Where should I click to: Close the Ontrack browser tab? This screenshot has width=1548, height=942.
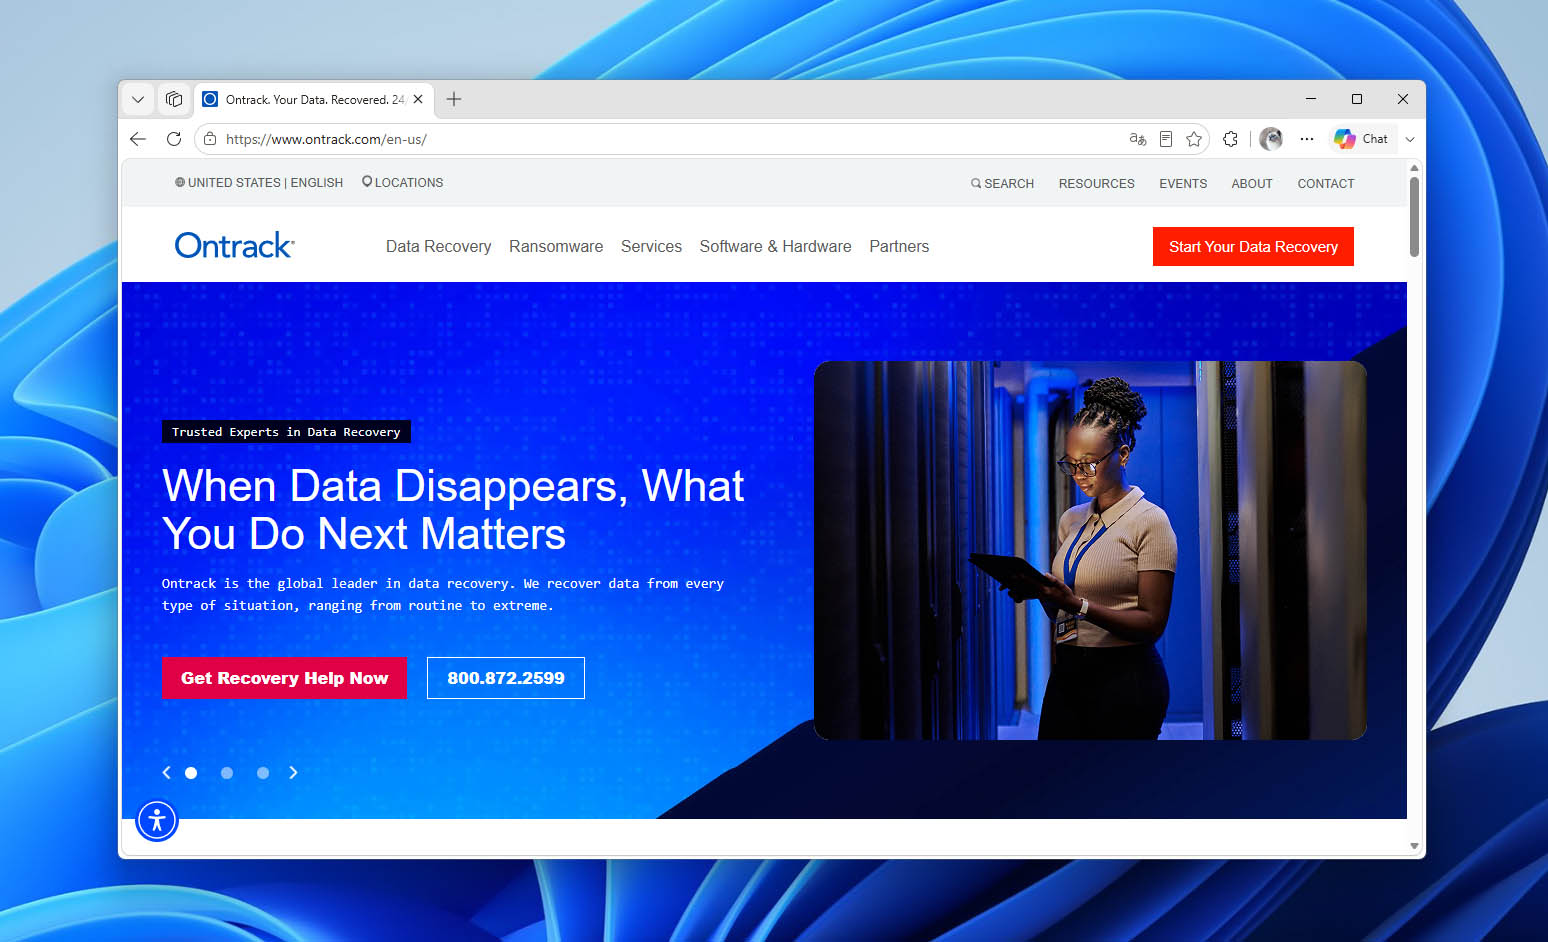point(418,99)
